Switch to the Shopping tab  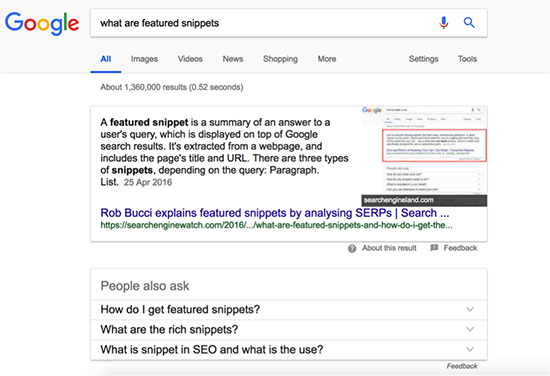(x=280, y=59)
